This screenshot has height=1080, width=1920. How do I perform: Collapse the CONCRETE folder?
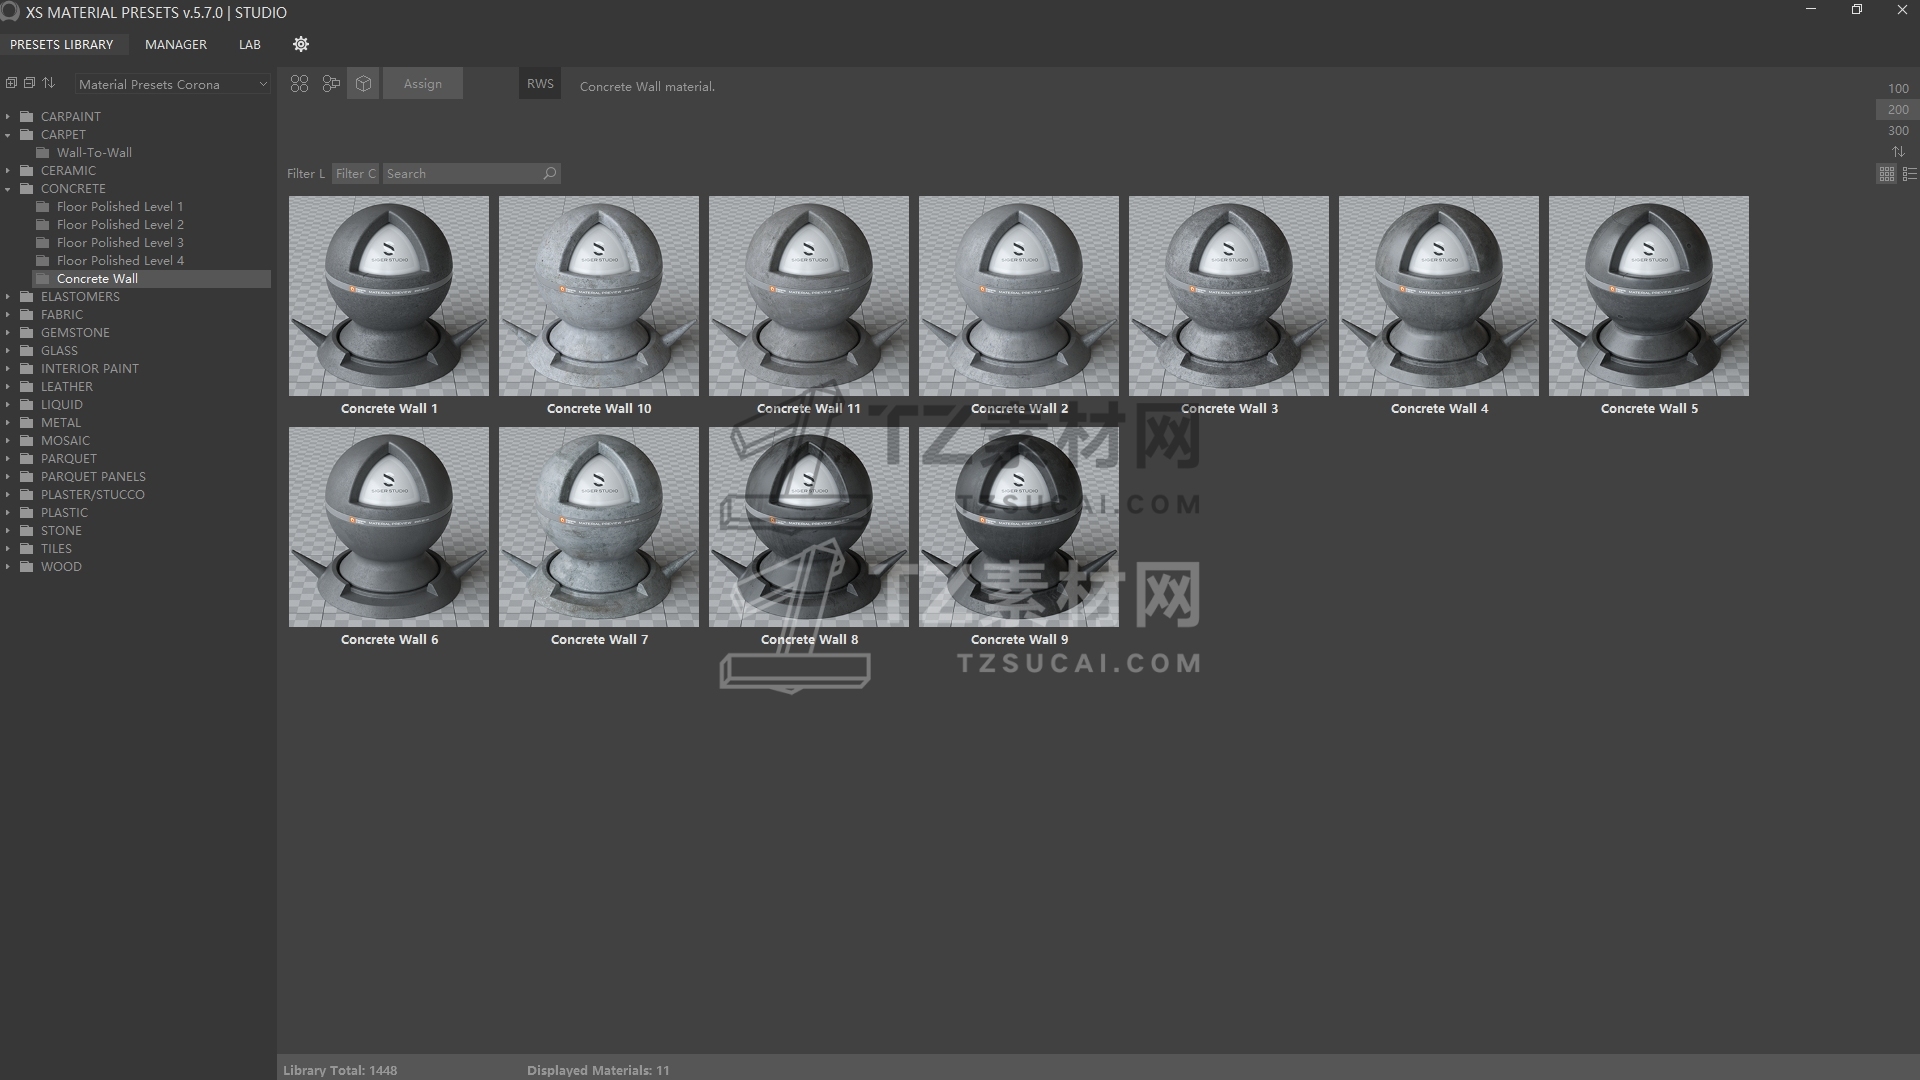[8, 189]
